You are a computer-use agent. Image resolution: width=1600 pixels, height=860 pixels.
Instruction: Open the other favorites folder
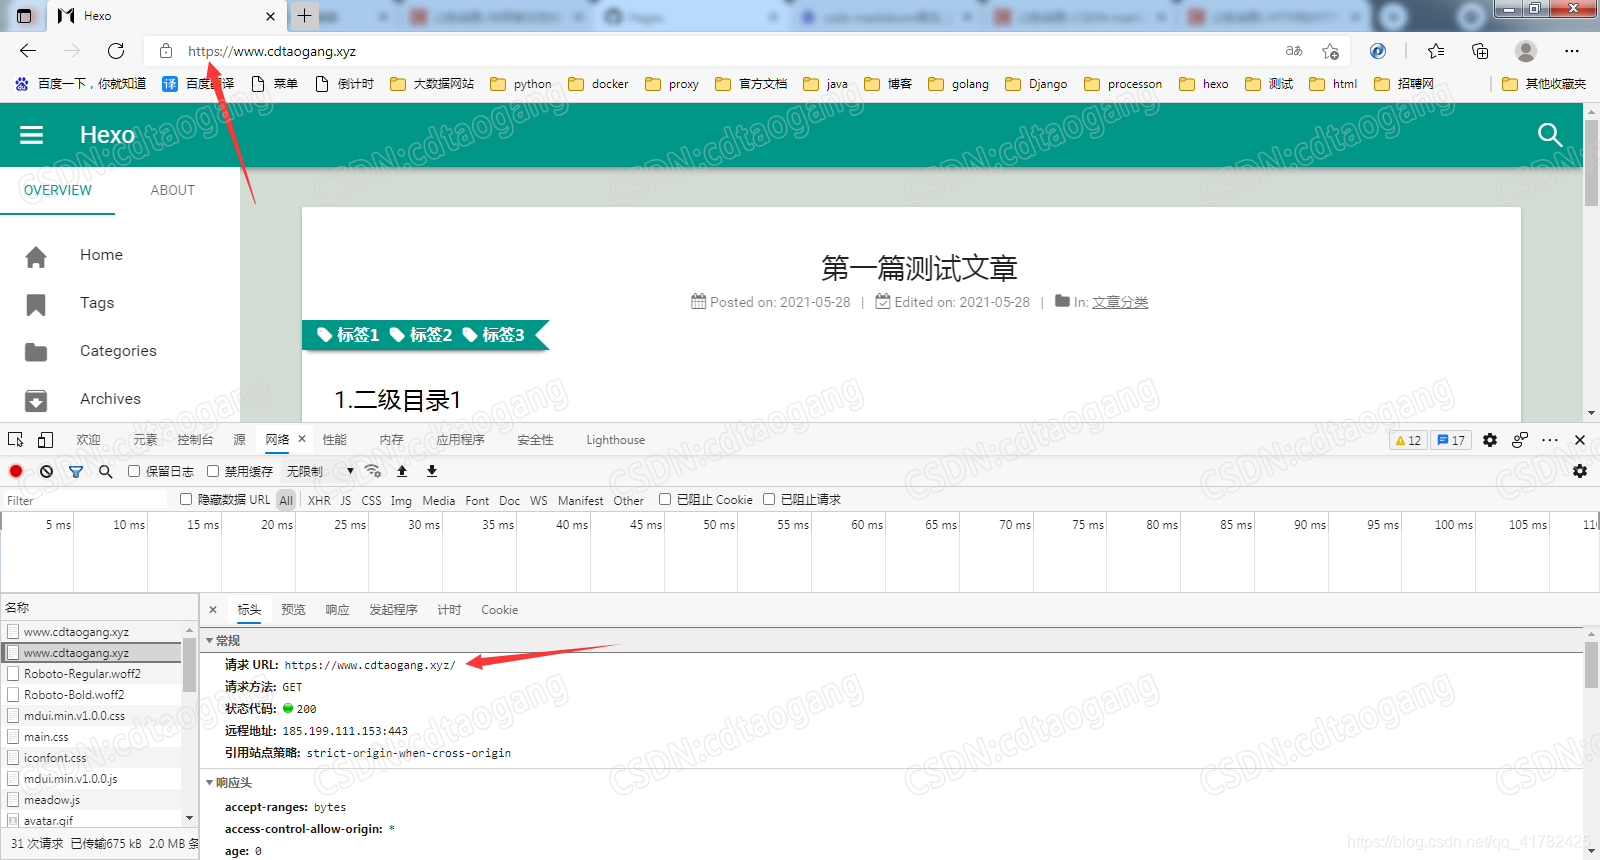[1544, 84]
